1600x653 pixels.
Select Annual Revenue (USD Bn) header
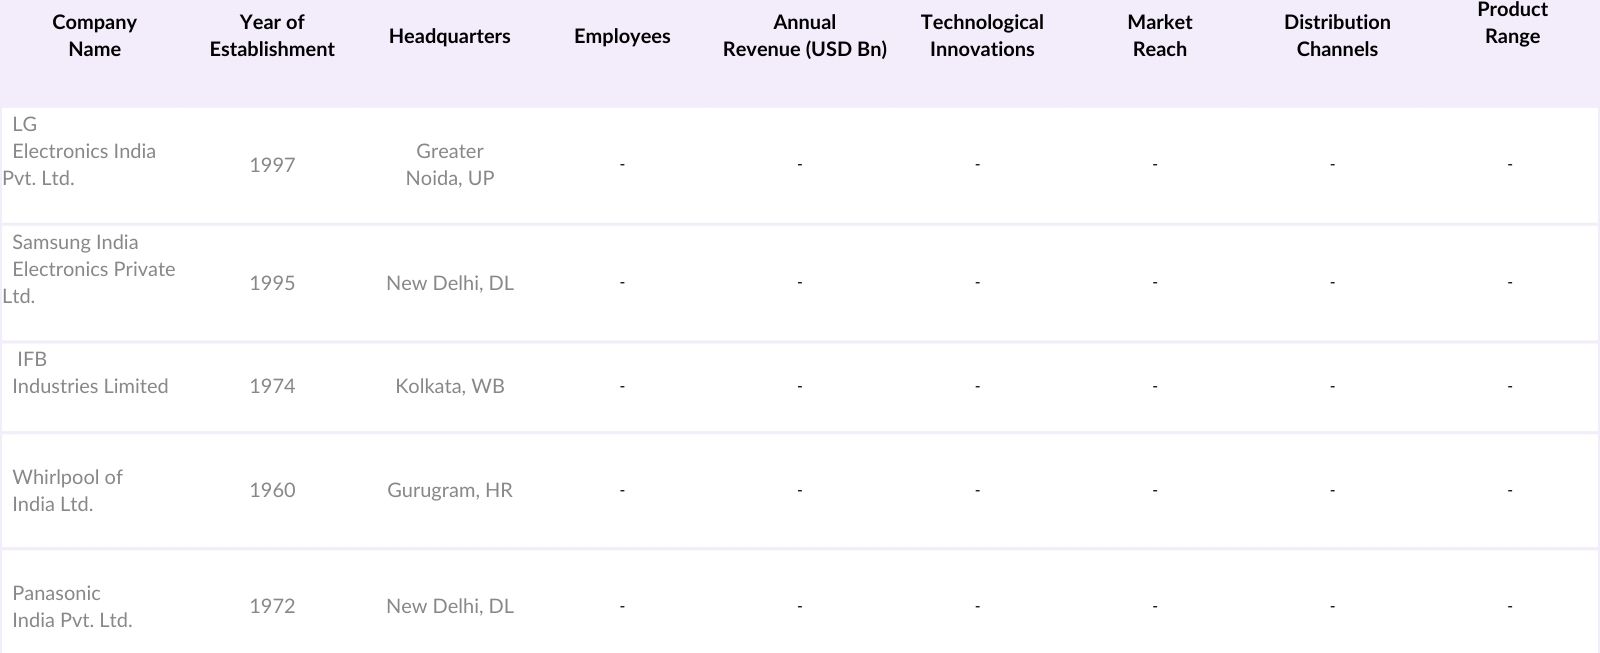point(804,36)
